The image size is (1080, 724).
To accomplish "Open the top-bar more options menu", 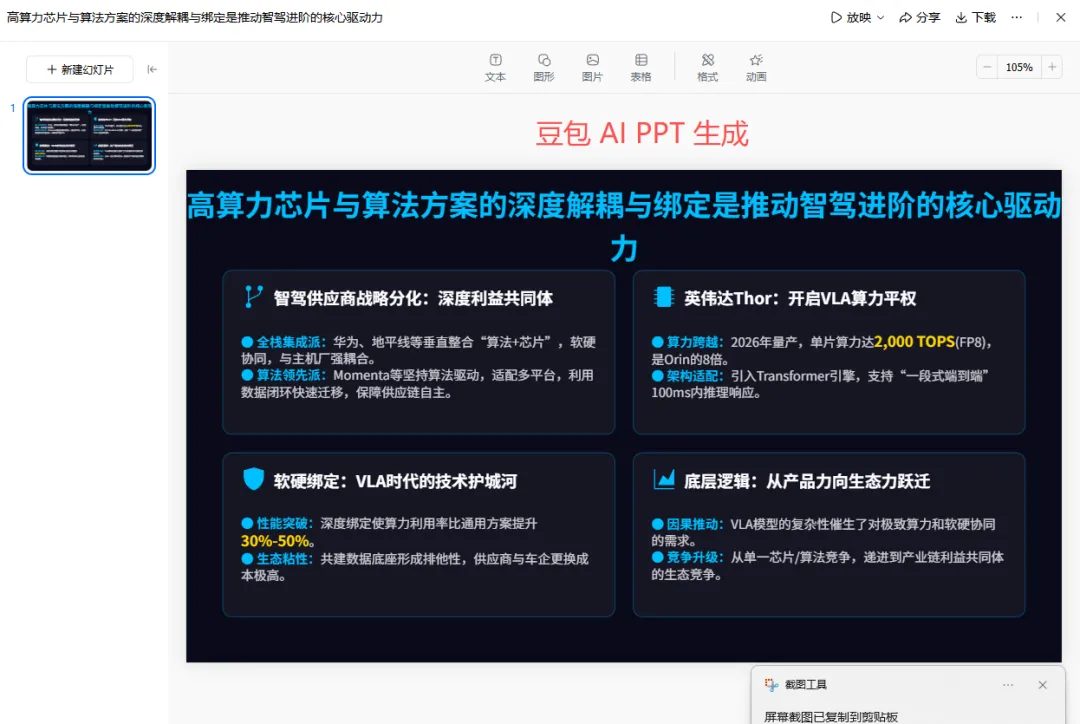I will (x=1017, y=17).
